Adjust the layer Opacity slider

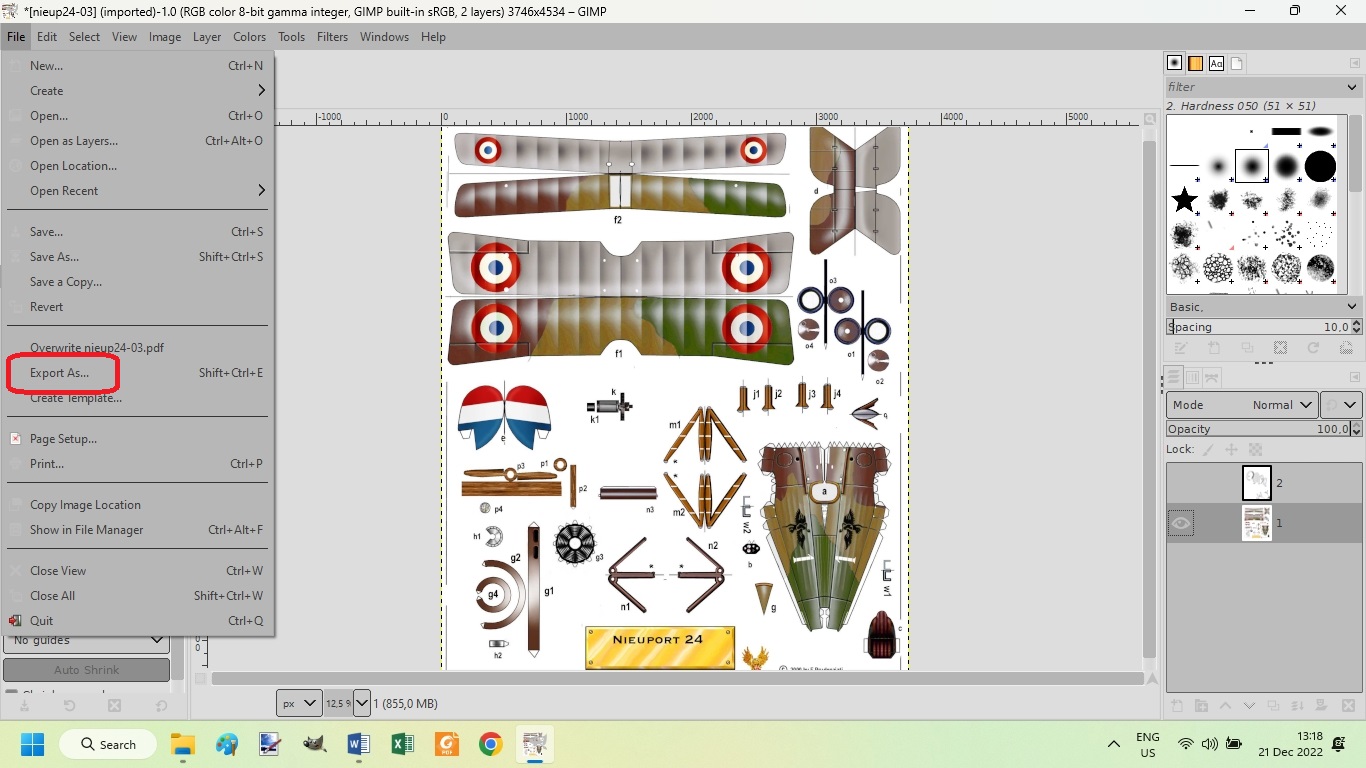1258,429
